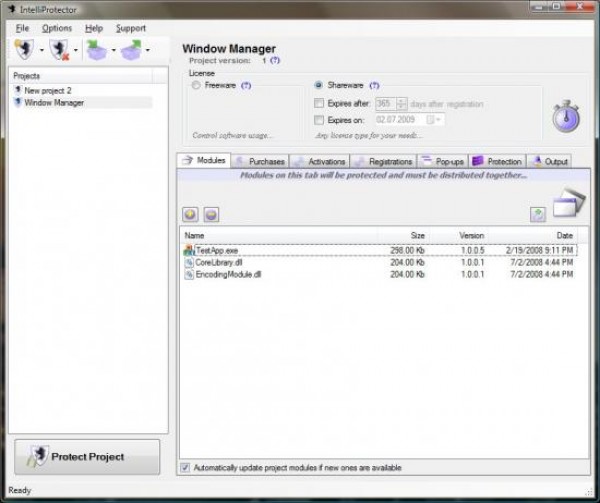
Task: Click the import project box icon
Action: (x=97, y=49)
